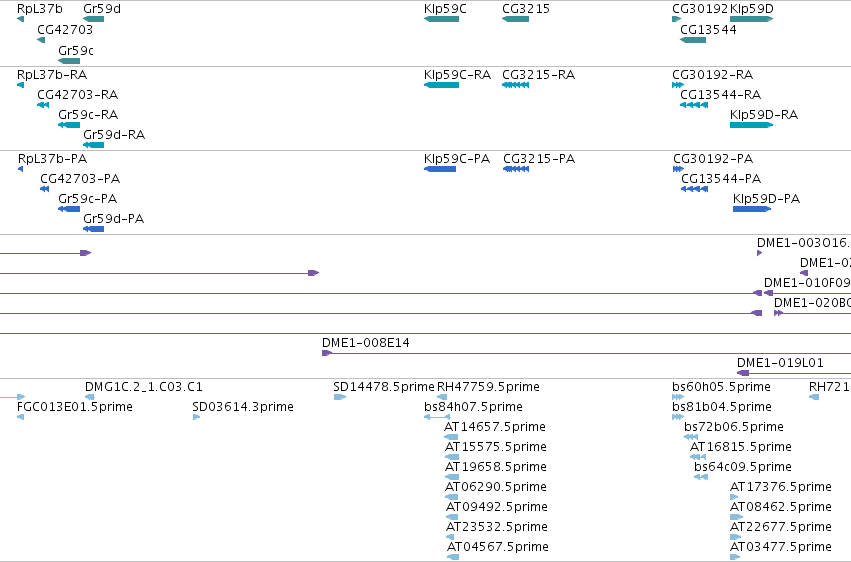This screenshot has height=562, width=851.
Task: Select protein CG30192-PA
Action: [713, 158]
